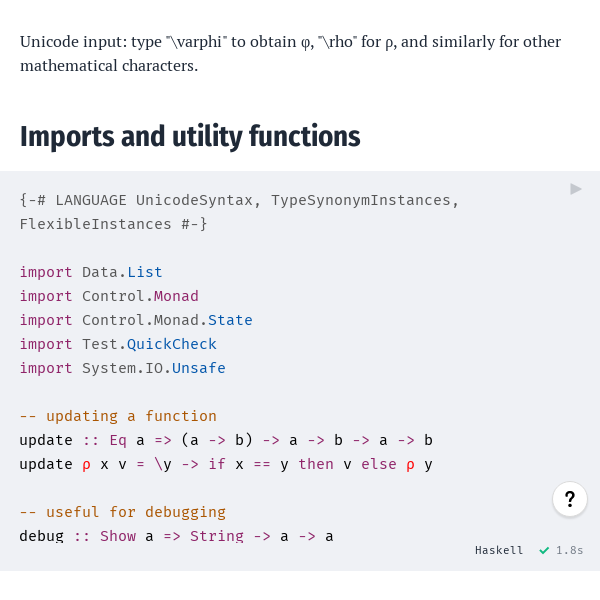Viewport: 600px width, 600px height.
Task: Click the first red ρ in update definition
Action: (x=86, y=465)
